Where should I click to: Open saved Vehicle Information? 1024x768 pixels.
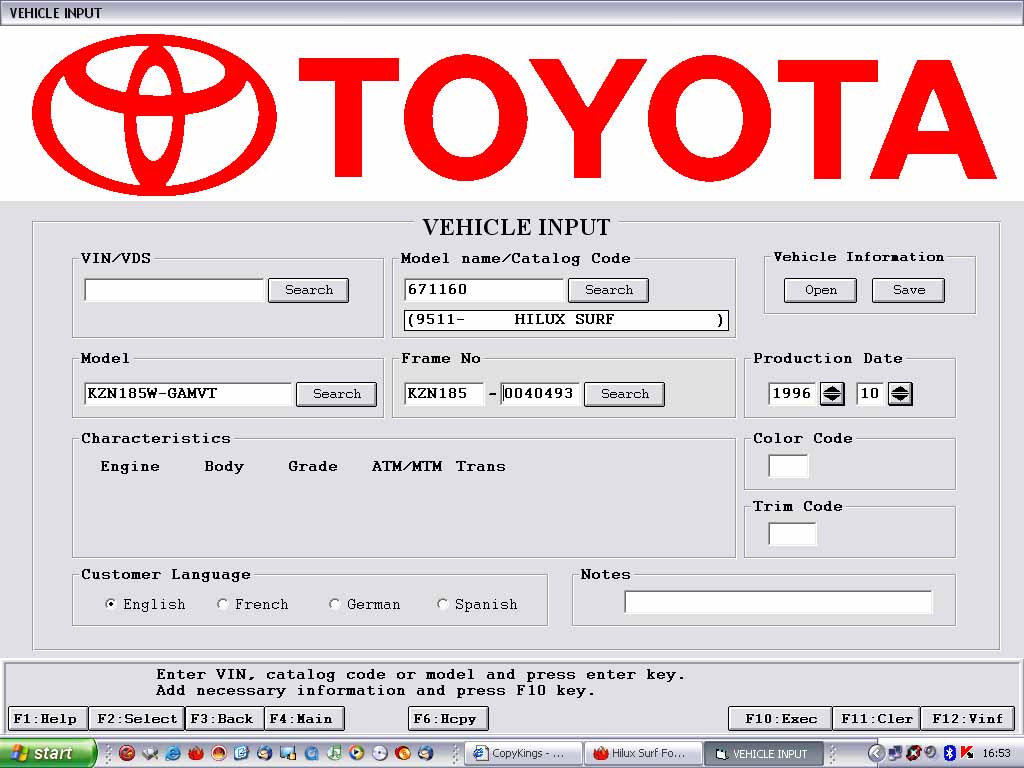tap(820, 290)
